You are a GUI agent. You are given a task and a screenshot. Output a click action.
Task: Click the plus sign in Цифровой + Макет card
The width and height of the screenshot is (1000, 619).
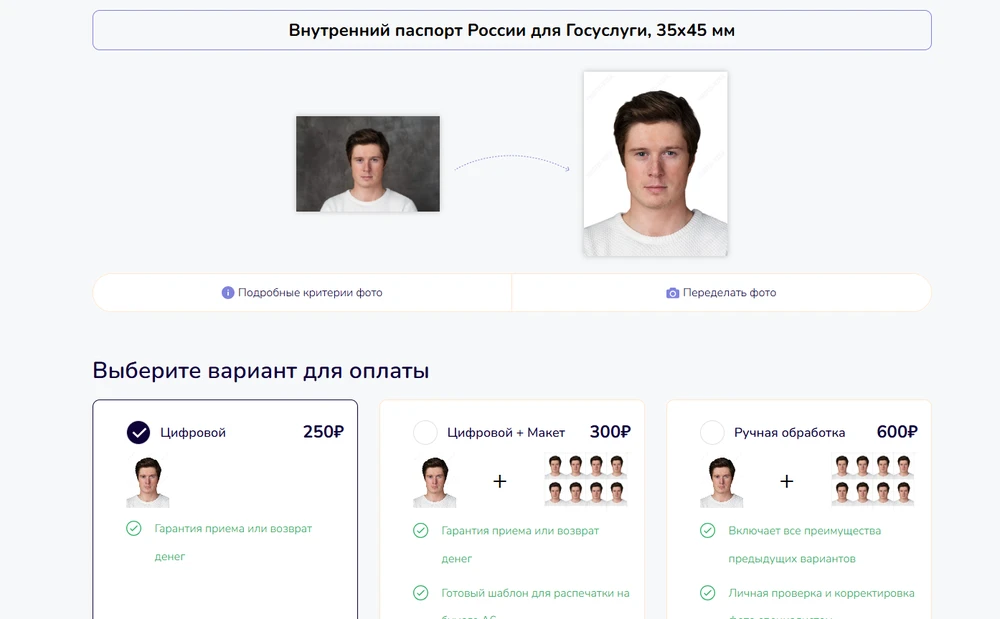(500, 481)
